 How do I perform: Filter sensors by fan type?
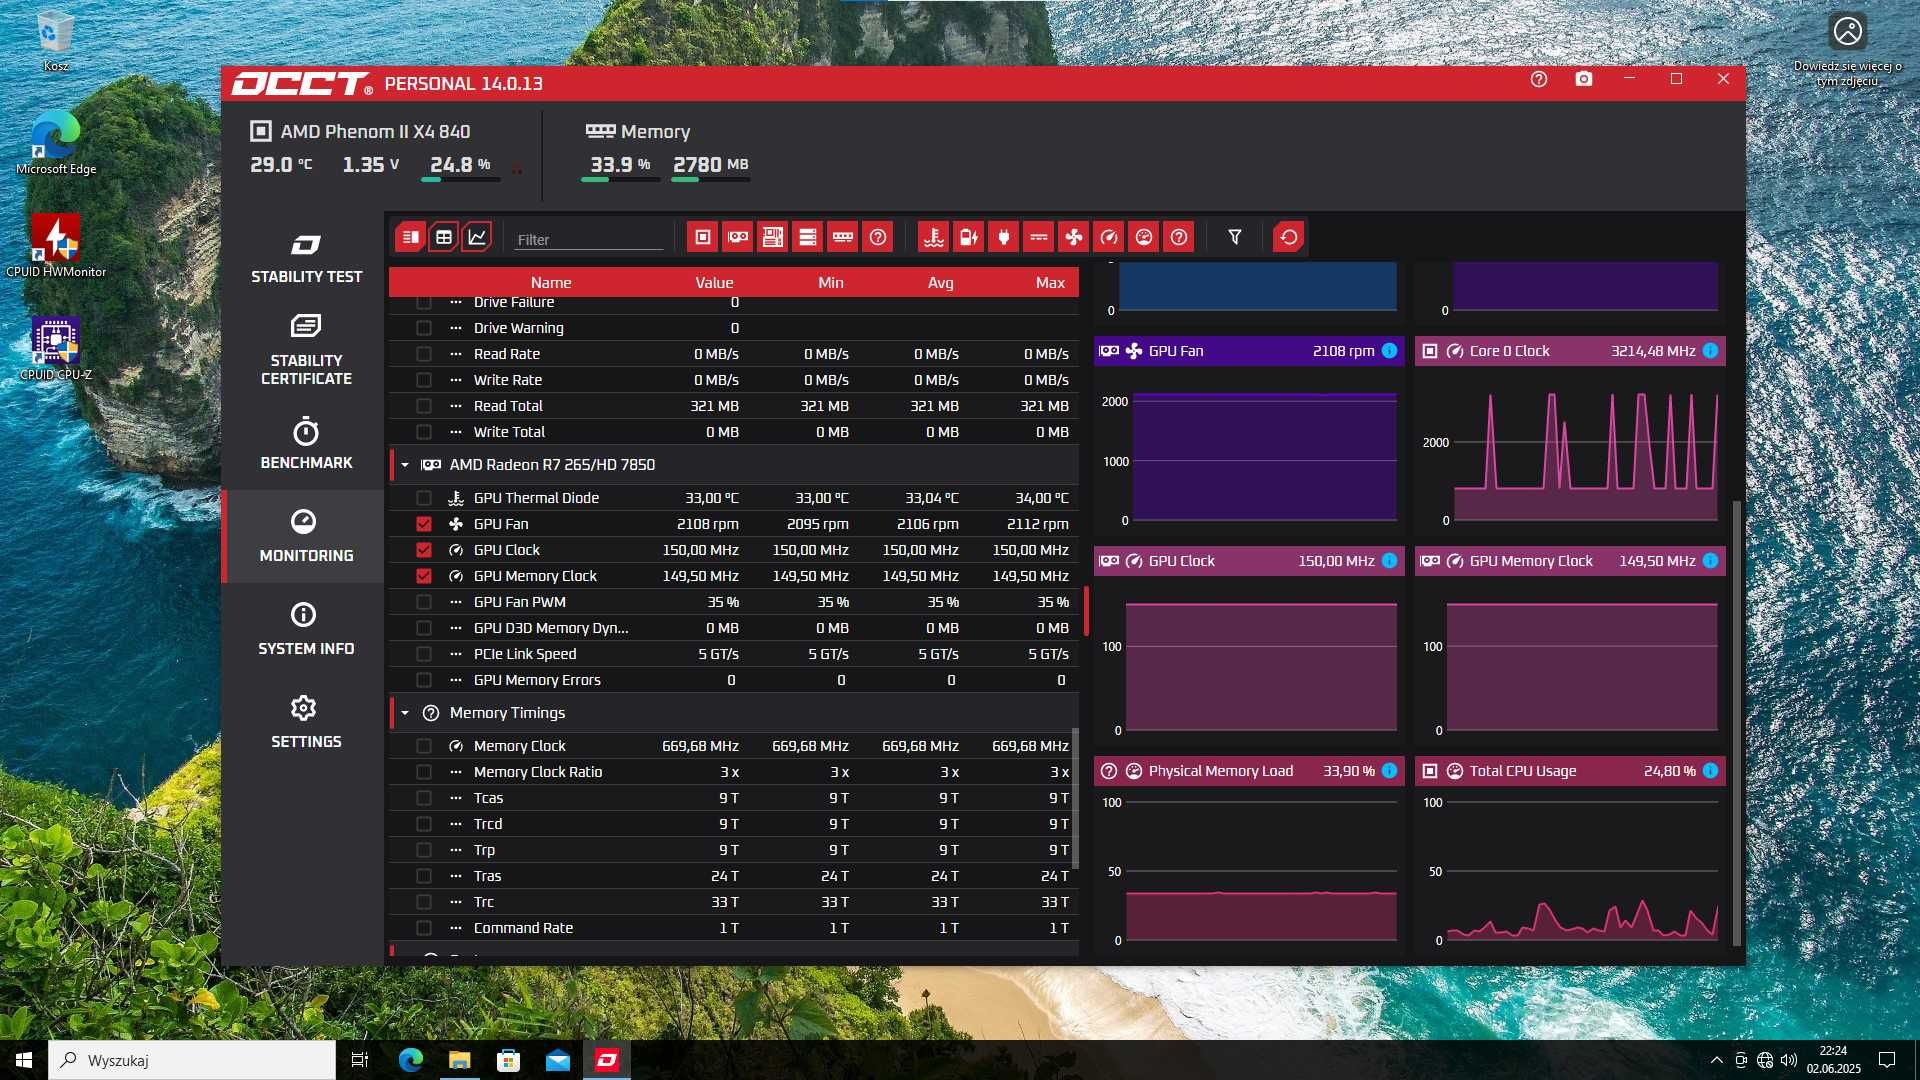(x=1074, y=237)
